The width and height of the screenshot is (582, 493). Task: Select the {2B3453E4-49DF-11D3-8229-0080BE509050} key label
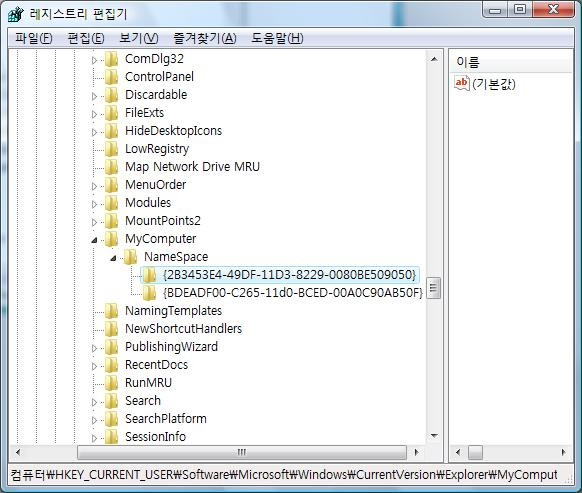tap(290, 275)
